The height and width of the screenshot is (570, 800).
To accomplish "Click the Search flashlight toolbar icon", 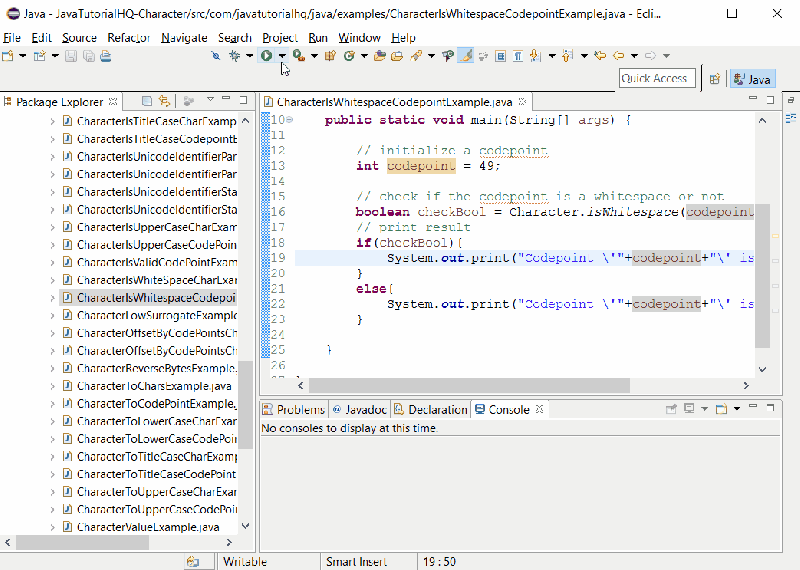I will click(x=416, y=56).
